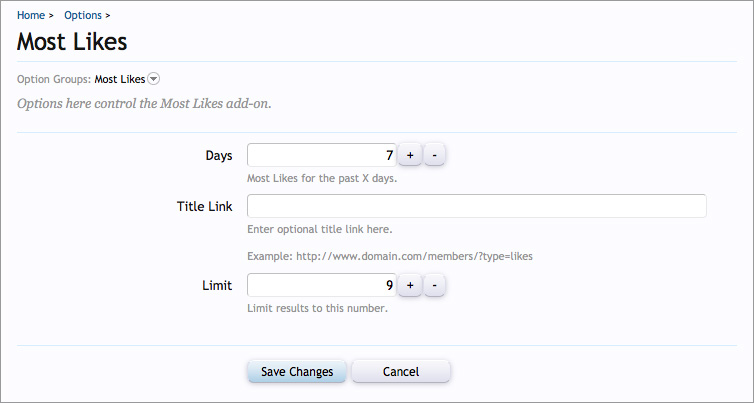Screen dimensions: 754x403
Task: Click the Limit field label
Action: [x=216, y=285]
